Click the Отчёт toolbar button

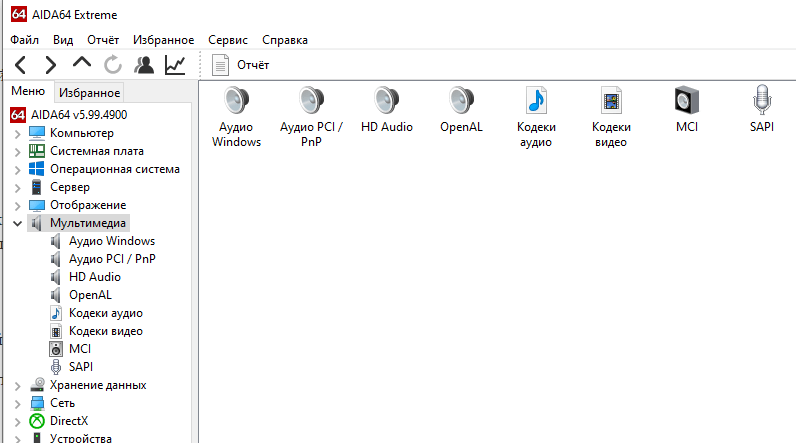pyautogui.click(x=241, y=65)
